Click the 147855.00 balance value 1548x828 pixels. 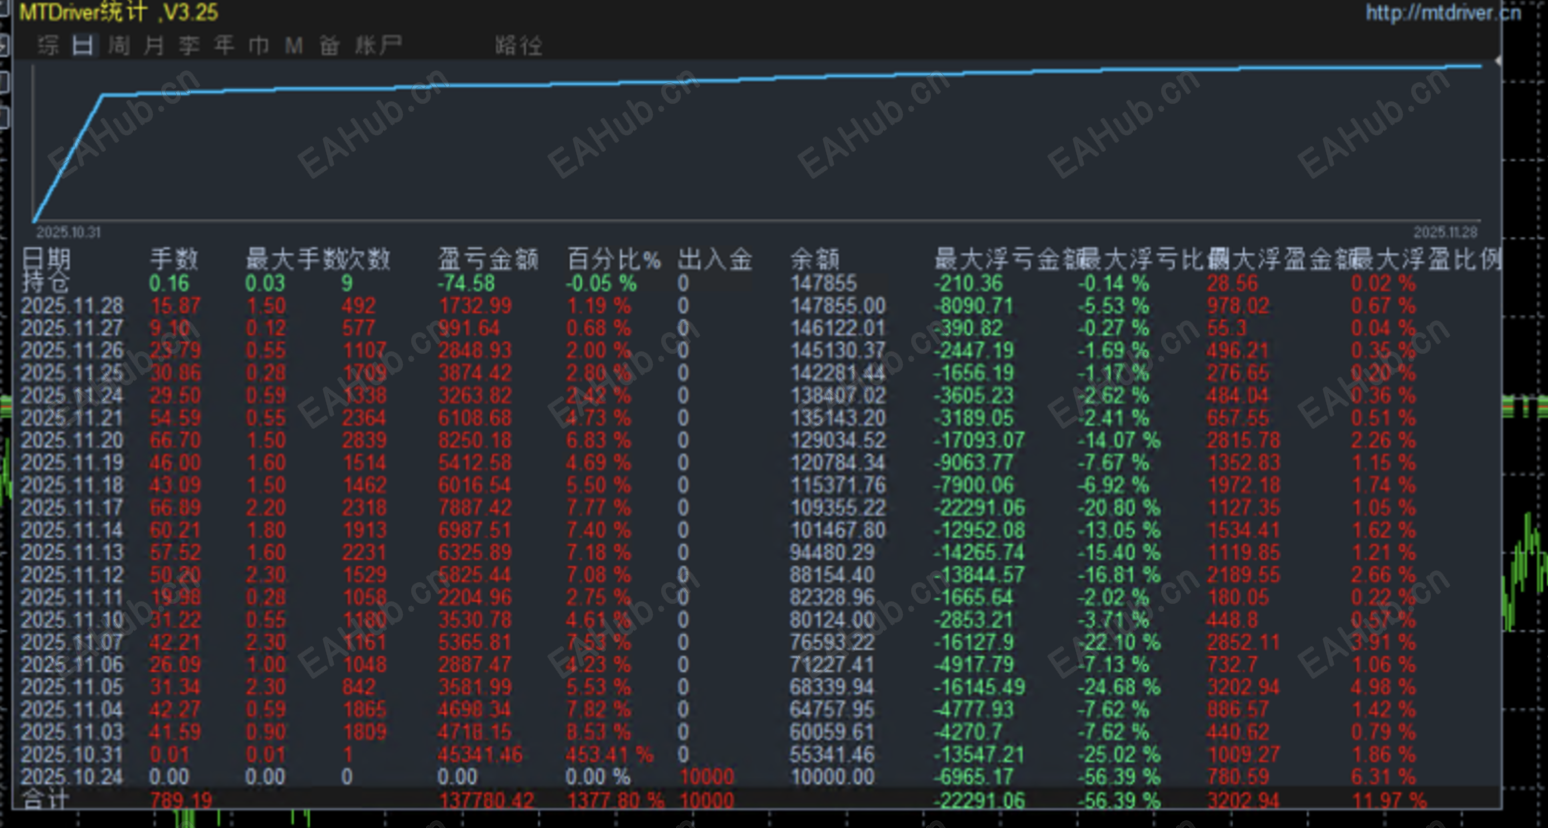[838, 306]
